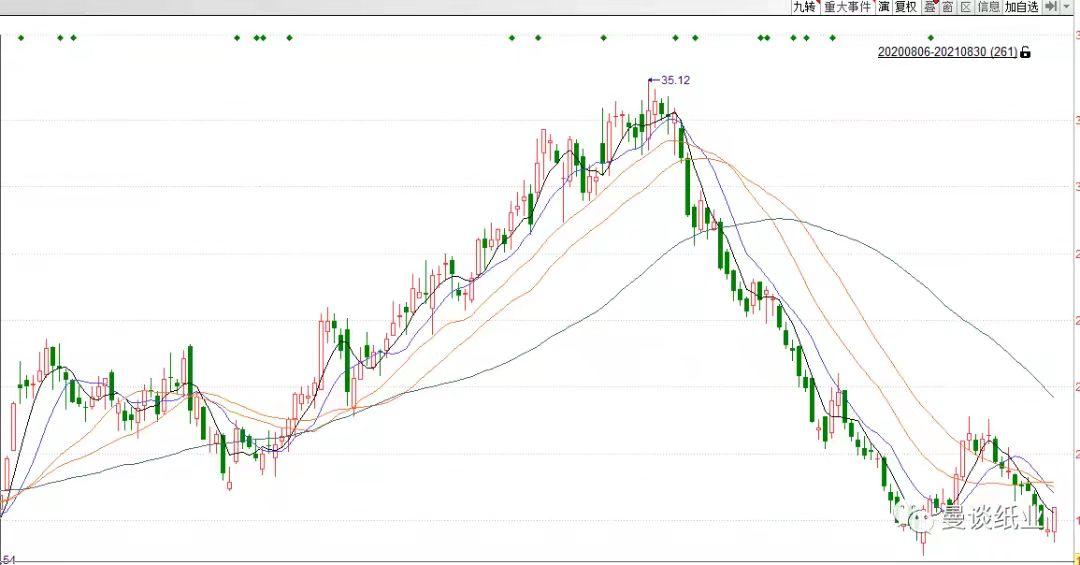
Task: Click 加自选 to add to watchlist
Action: (x=1022, y=7)
